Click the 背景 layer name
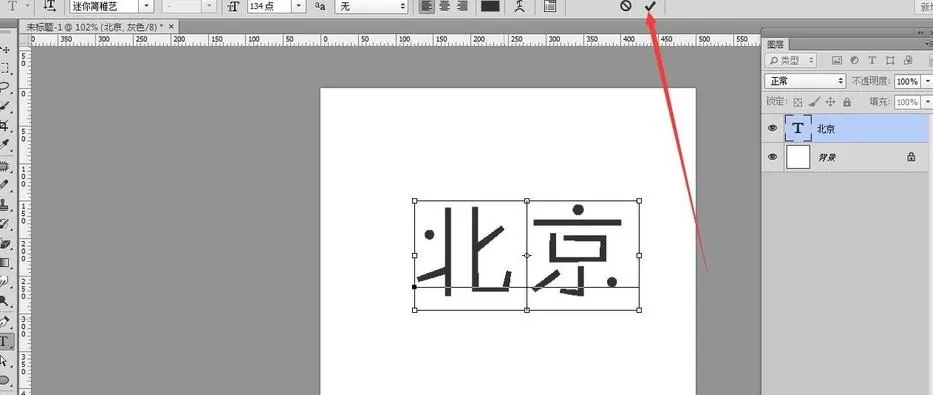This screenshot has height=395, width=933. click(x=826, y=157)
